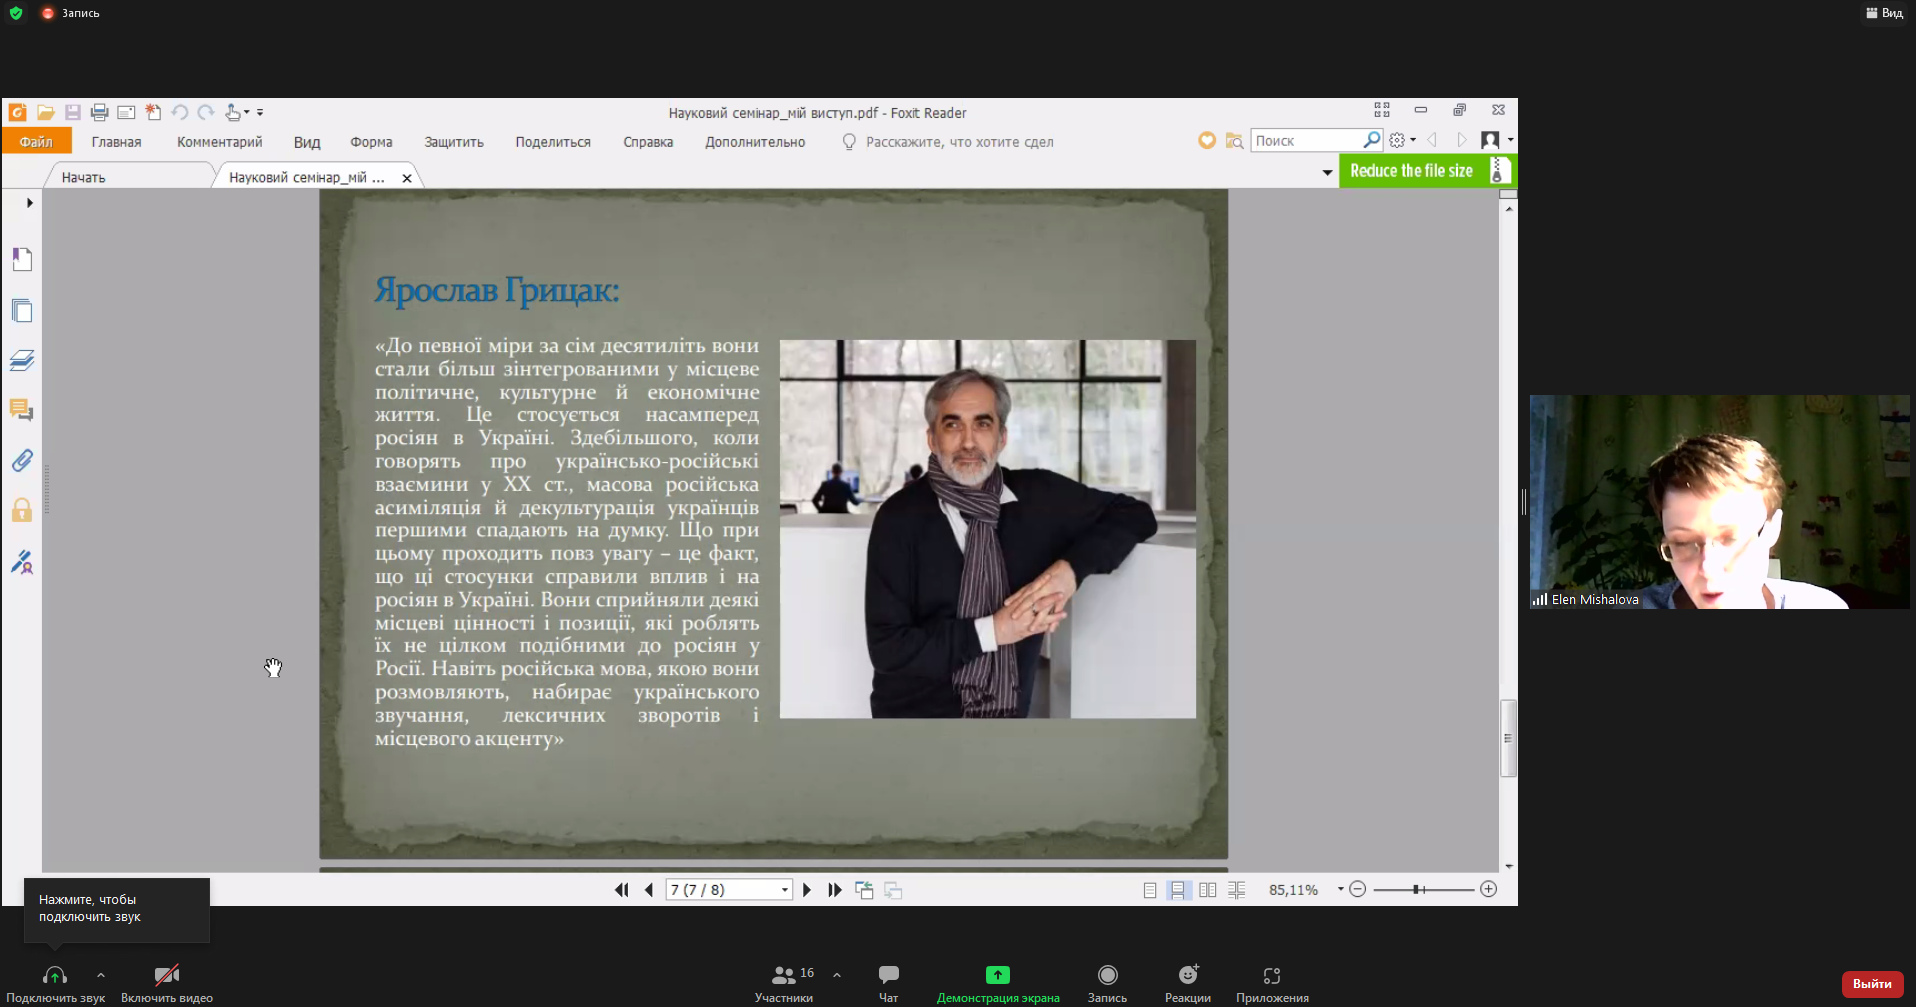This screenshot has height=1007, width=1916.
Task: Zoom in with the plus button
Action: pyautogui.click(x=1488, y=889)
